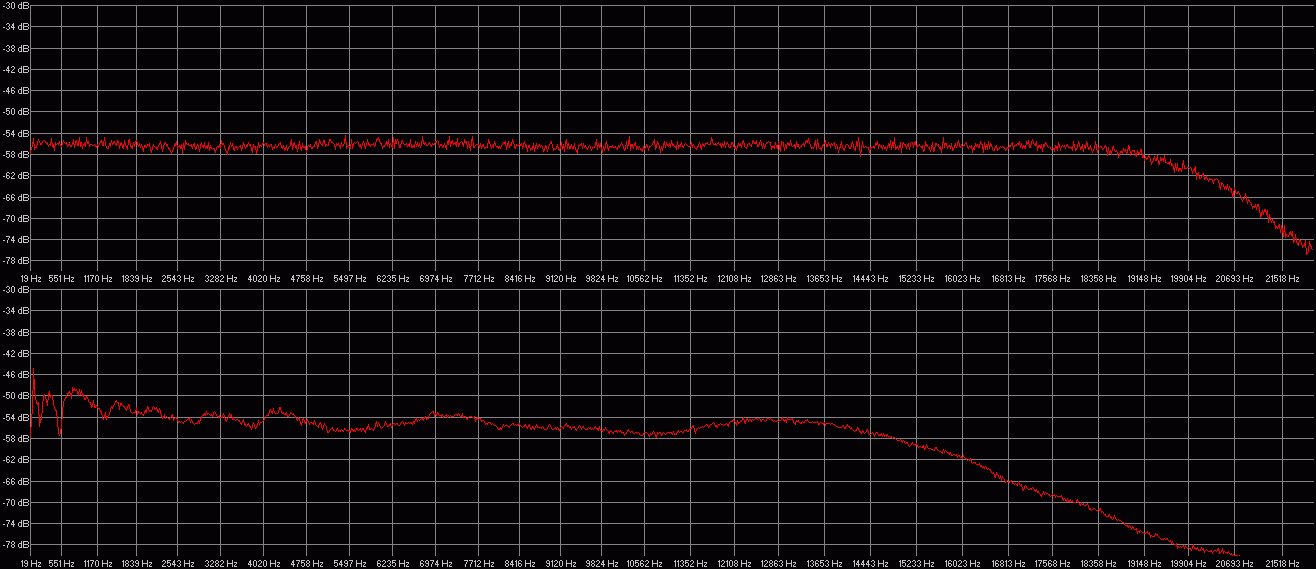Click the -38 dB label of lower graph
Screen dimensions: 1316x569
(15, 333)
